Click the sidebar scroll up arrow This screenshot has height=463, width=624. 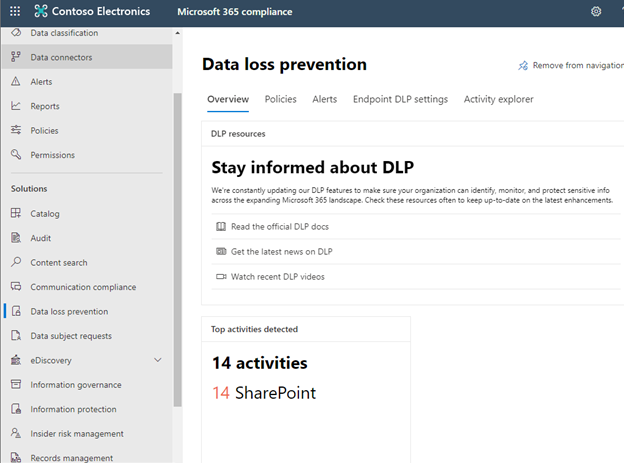click(x=177, y=33)
